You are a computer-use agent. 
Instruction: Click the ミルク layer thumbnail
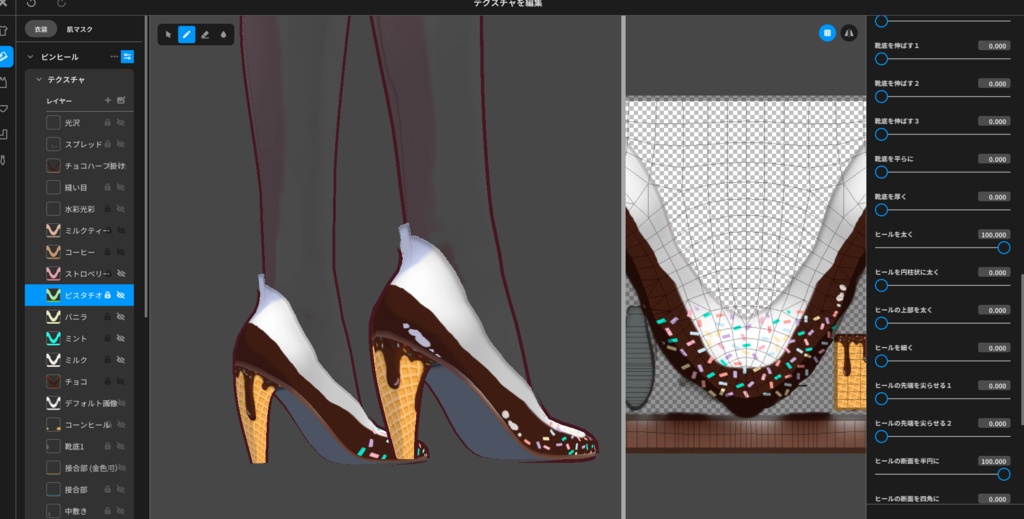[54, 360]
